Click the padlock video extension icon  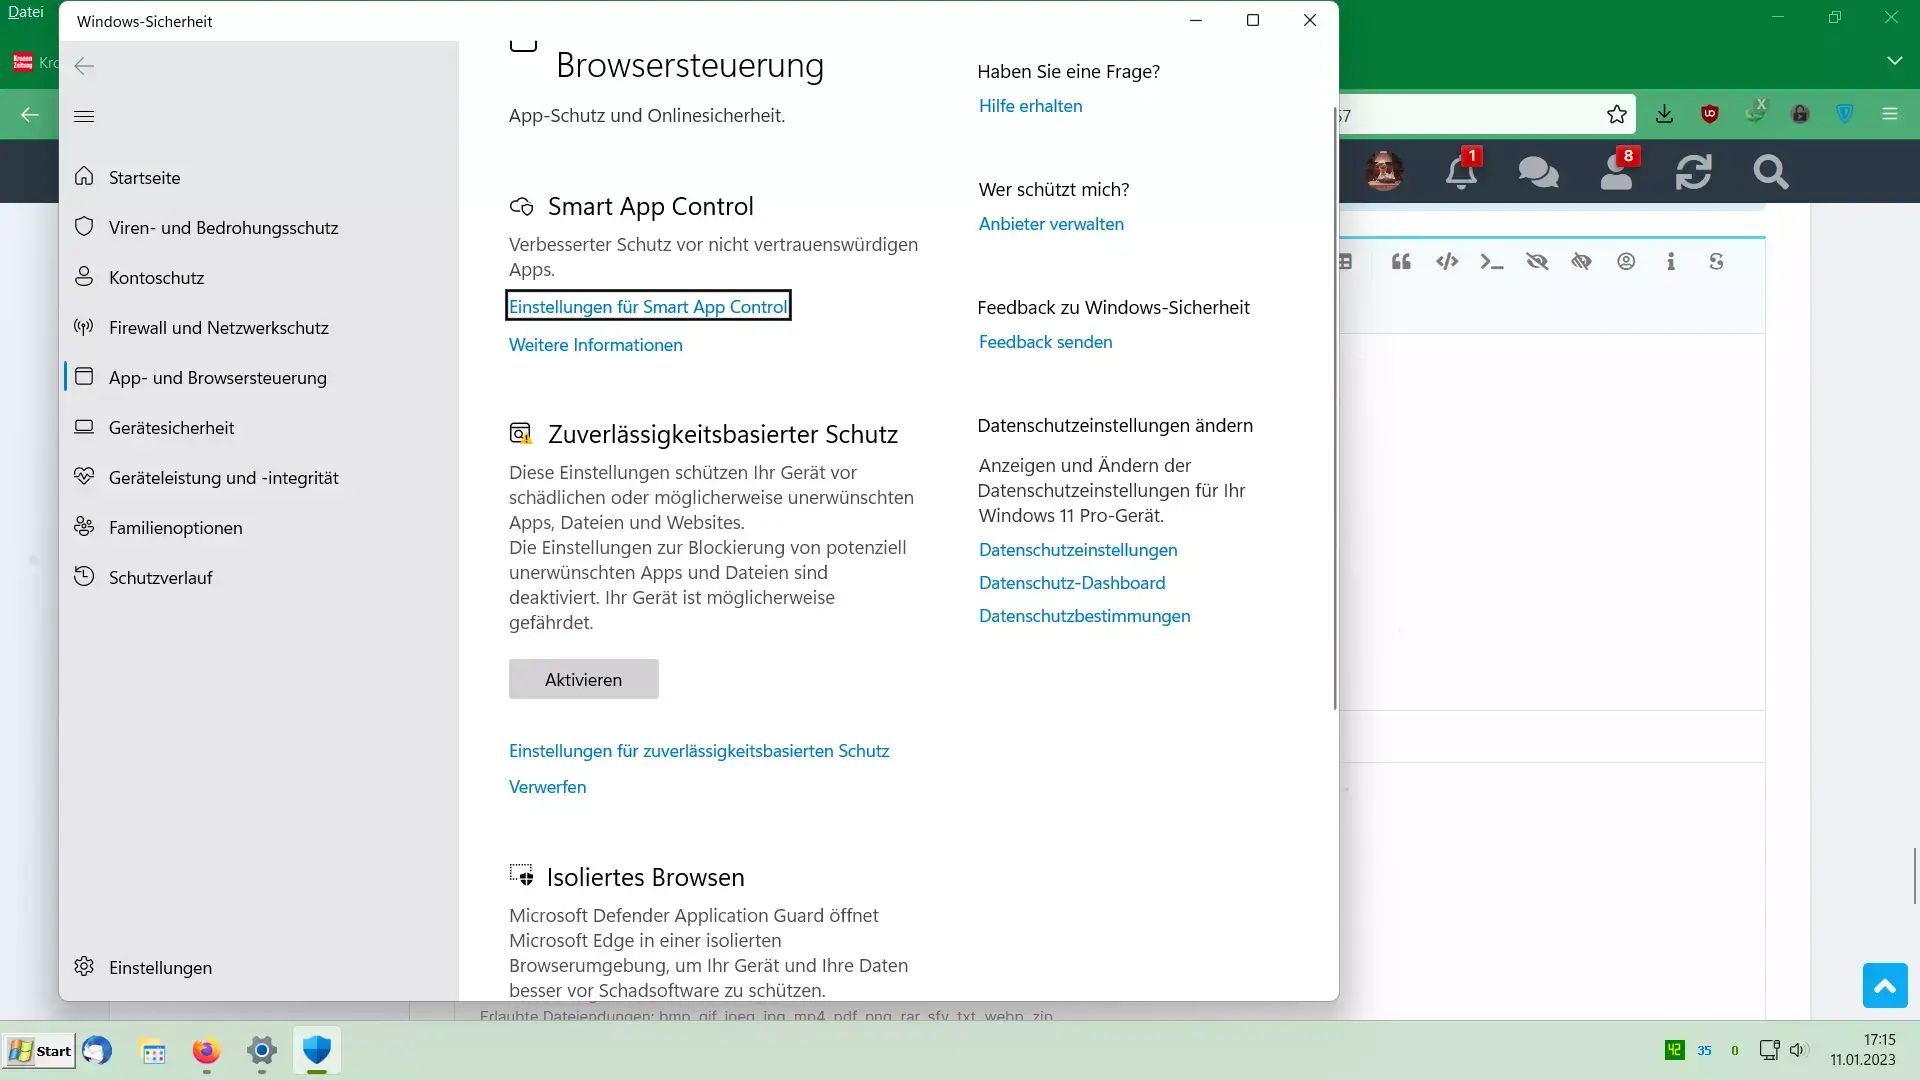click(x=1800, y=114)
